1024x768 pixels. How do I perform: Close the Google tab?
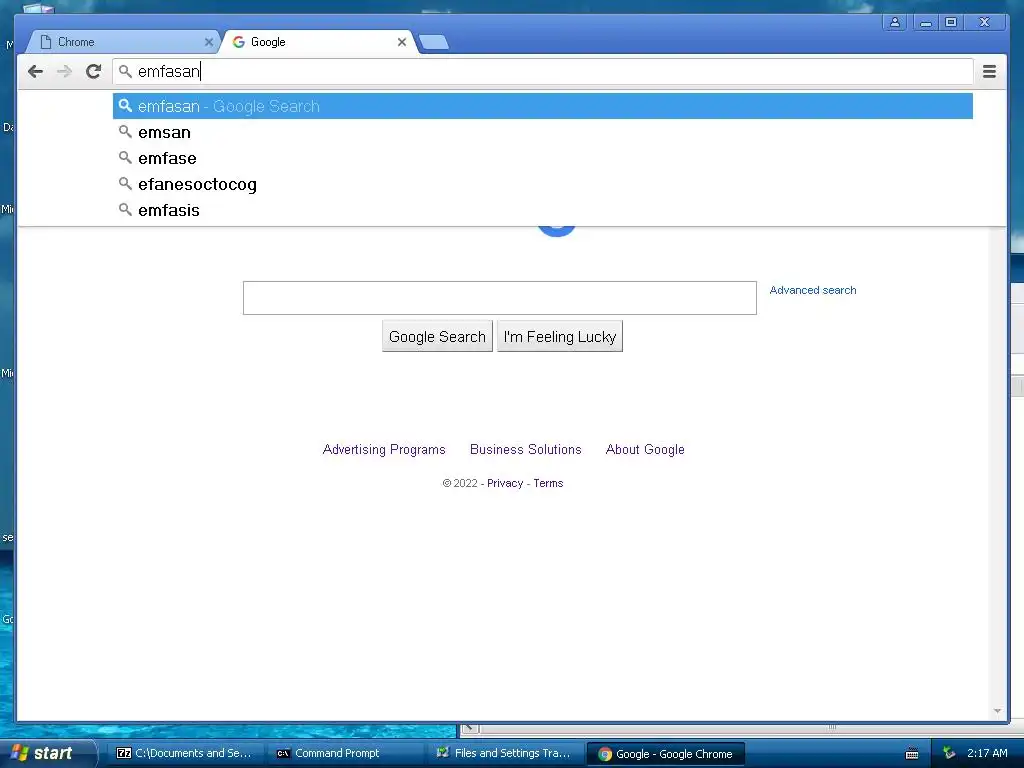402,42
